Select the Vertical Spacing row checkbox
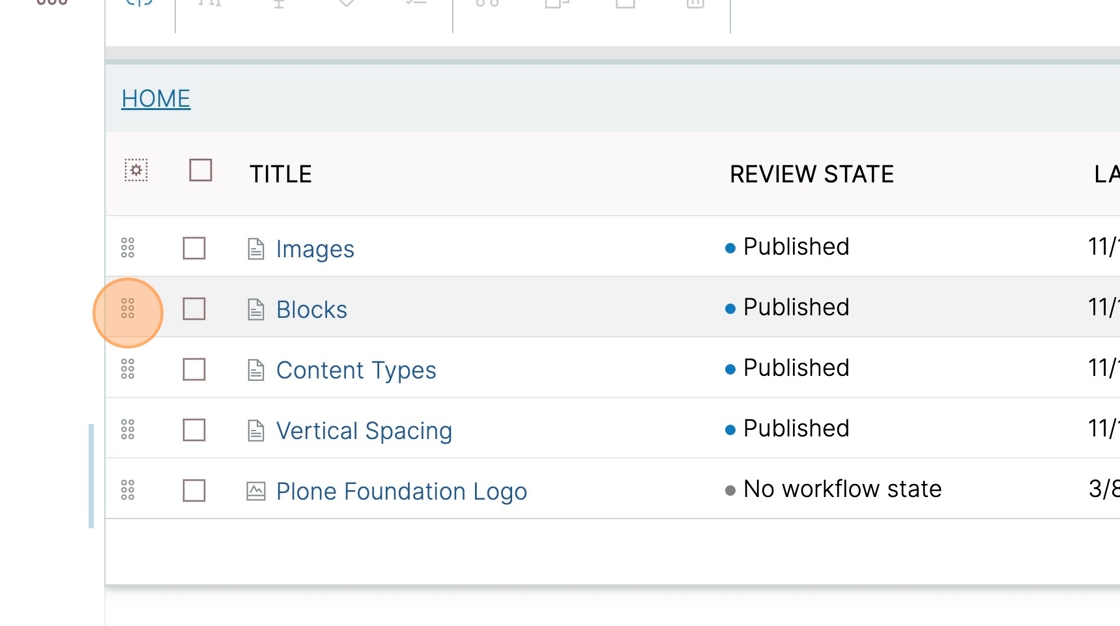 point(194,430)
